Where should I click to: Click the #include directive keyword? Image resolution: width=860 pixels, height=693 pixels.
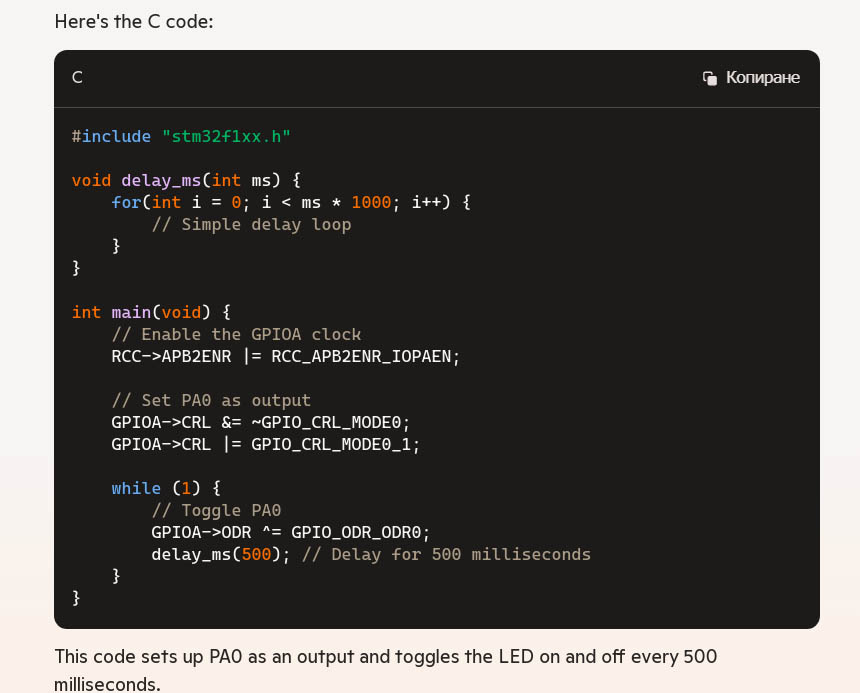111,136
